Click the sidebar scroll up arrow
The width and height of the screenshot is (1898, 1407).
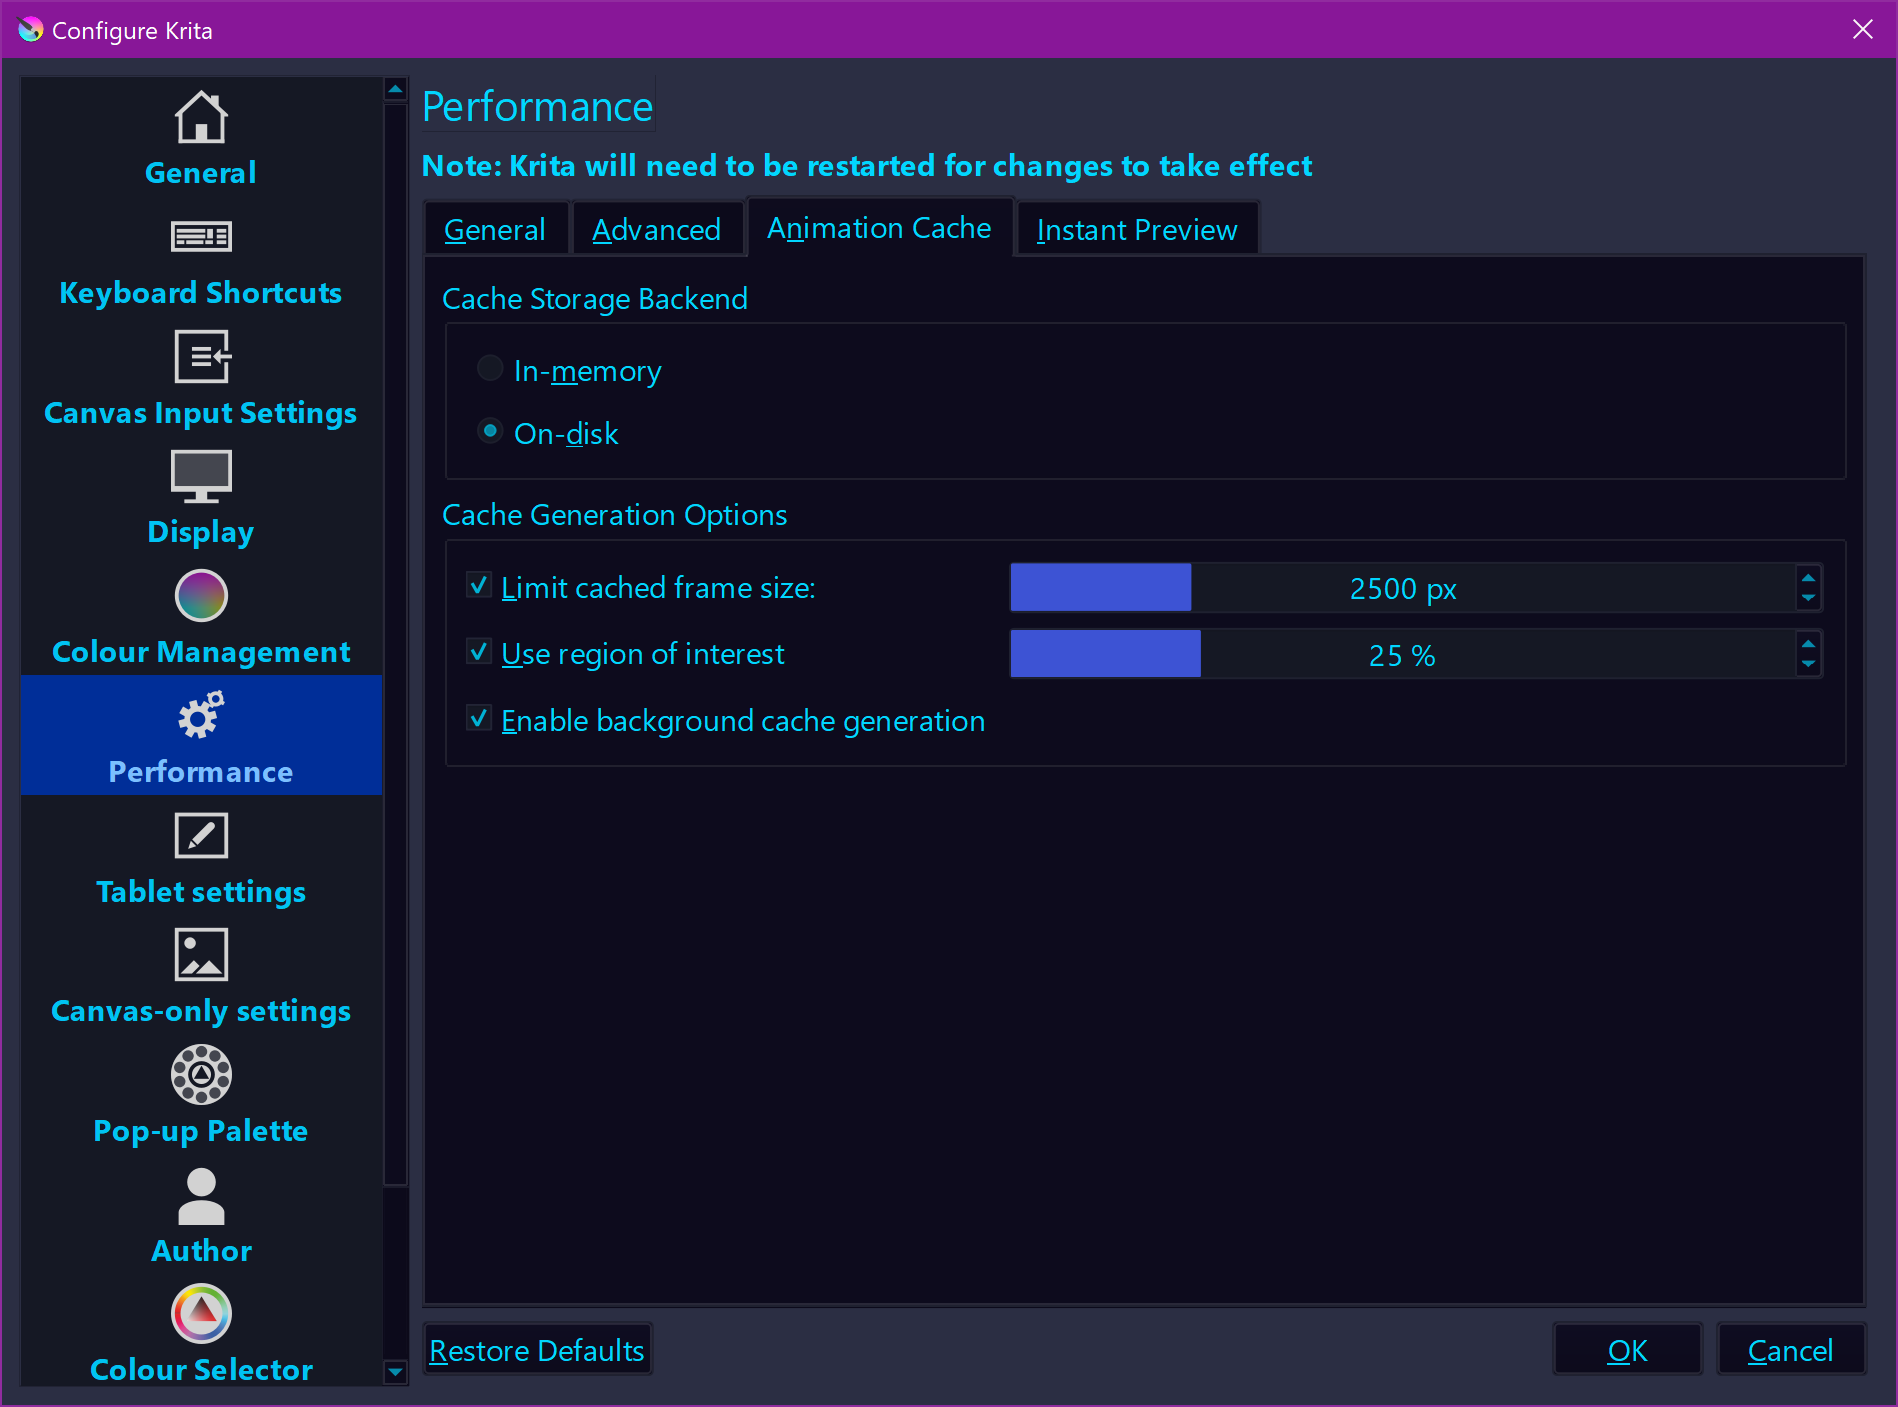pyautogui.click(x=395, y=89)
